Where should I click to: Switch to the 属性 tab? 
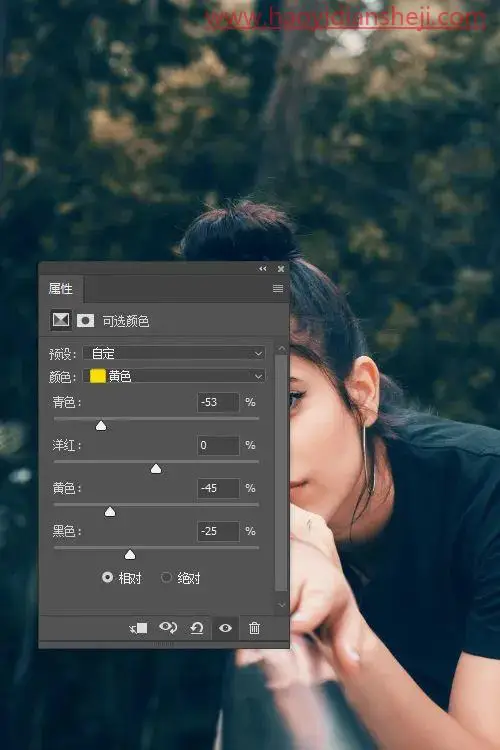pos(61,288)
